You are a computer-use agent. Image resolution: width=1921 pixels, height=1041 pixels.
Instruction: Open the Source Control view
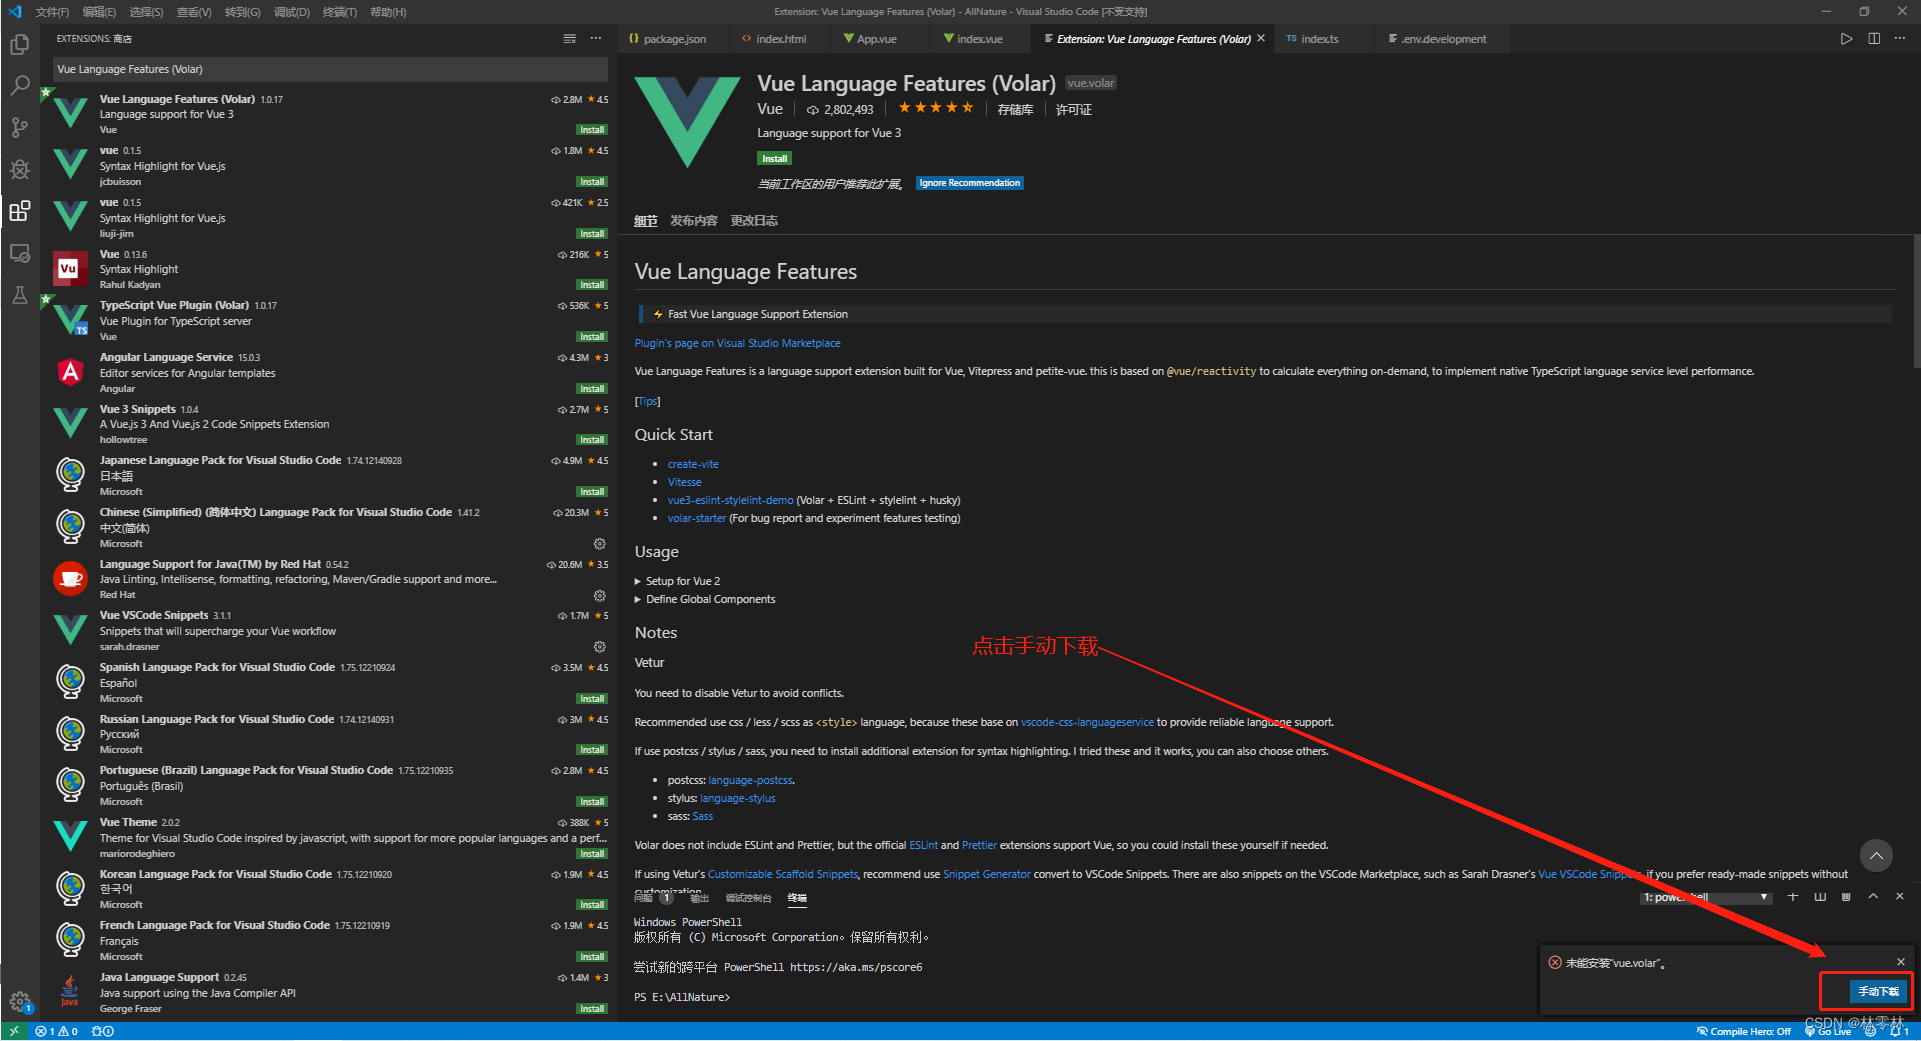pyautogui.click(x=19, y=127)
